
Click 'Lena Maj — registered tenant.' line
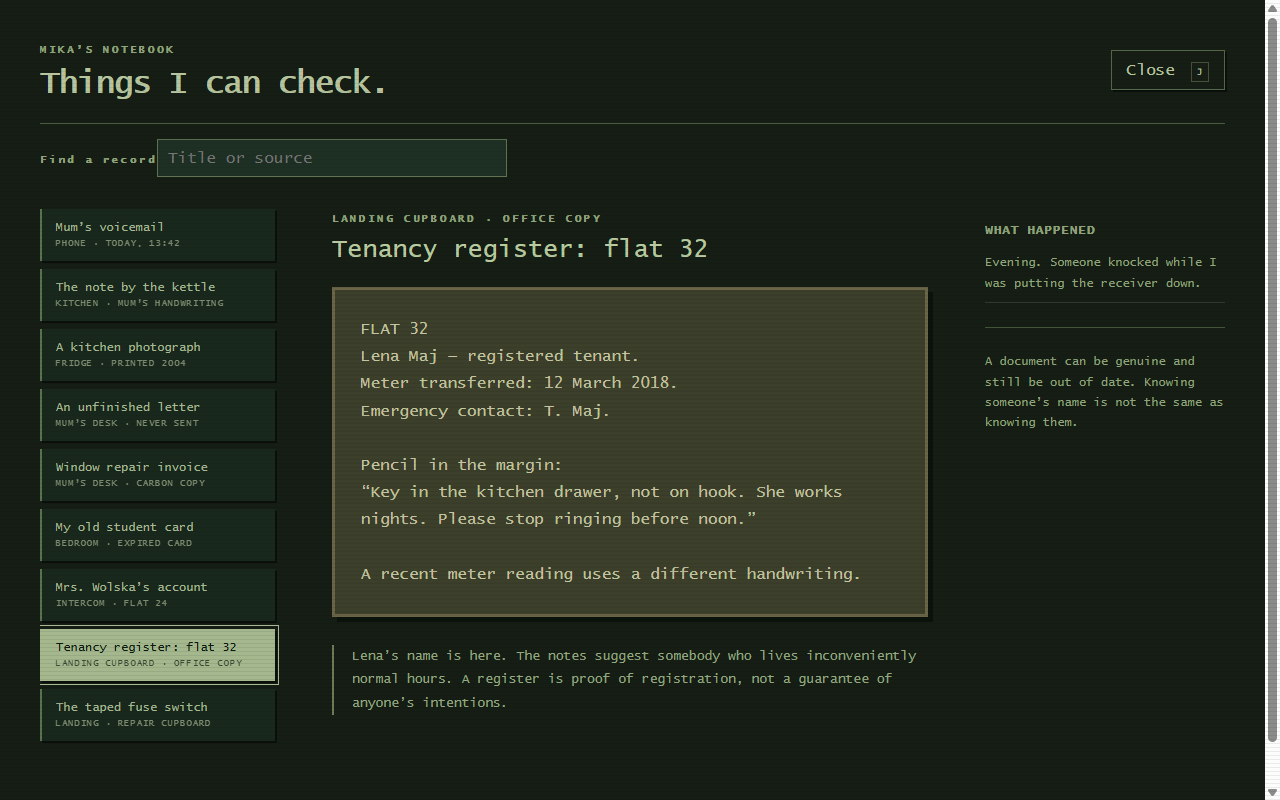(500, 356)
